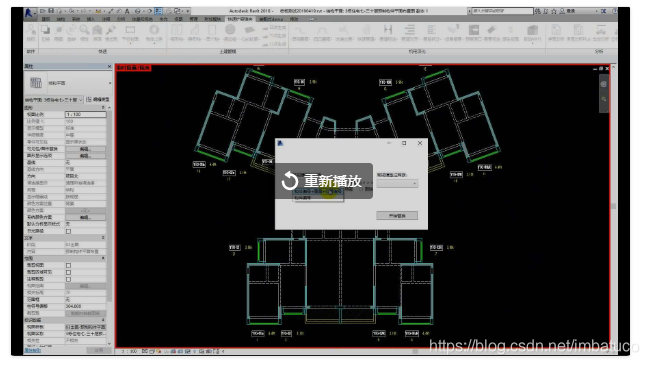The width and height of the screenshot is (649, 365).
Task: Click the user sign-in icon in title bar
Action: coord(562,11)
